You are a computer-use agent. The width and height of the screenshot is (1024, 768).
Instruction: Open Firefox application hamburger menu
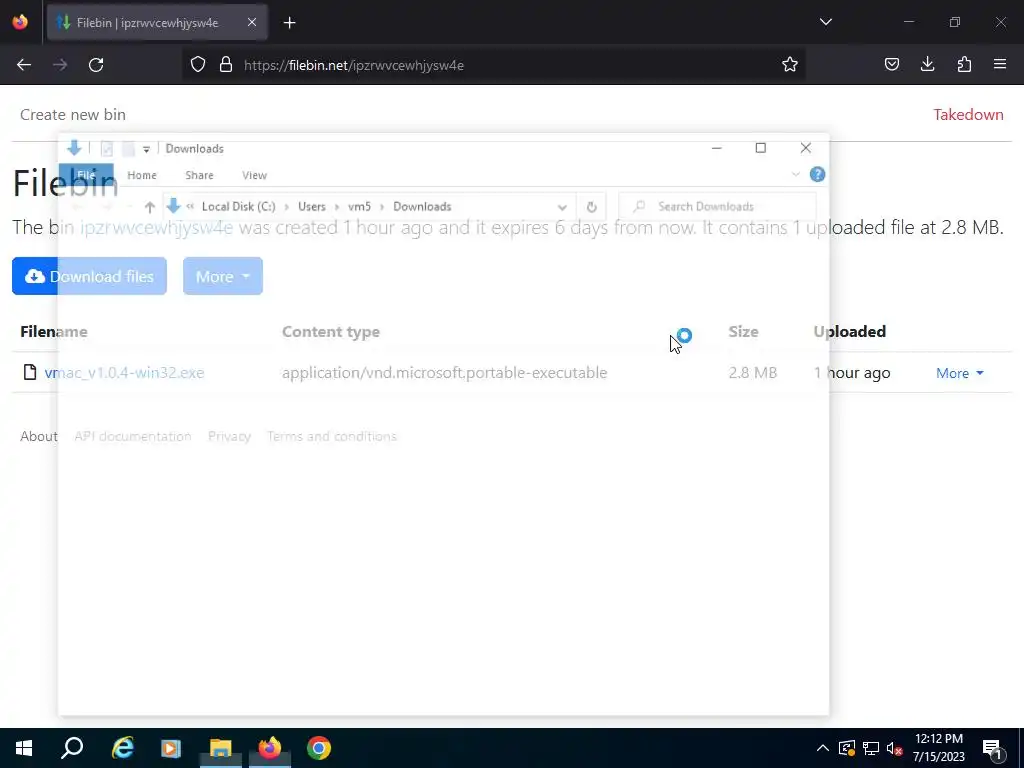click(1000, 65)
